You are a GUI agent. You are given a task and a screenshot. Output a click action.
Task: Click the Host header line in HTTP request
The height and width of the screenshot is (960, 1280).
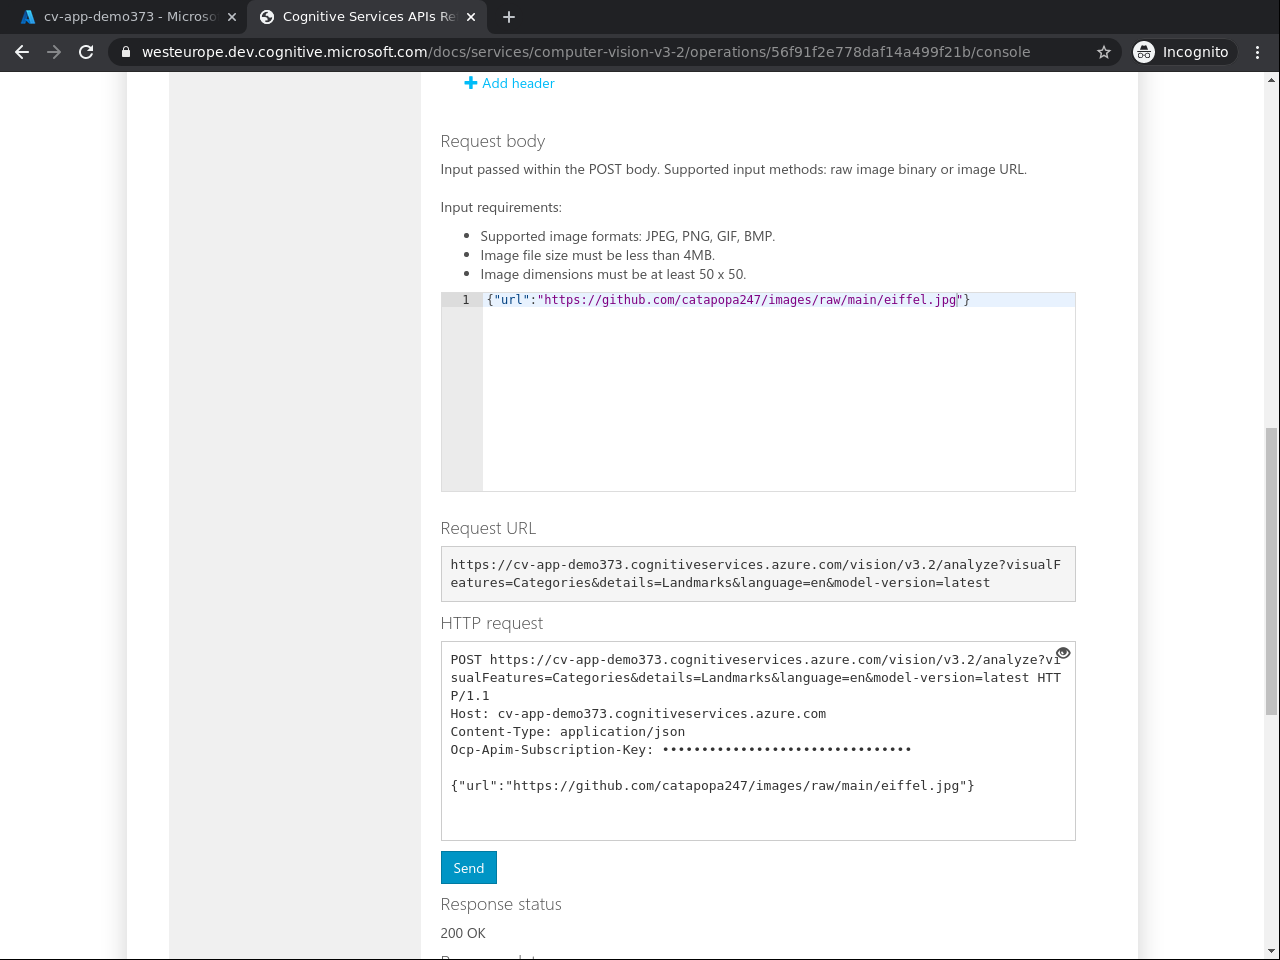638,714
